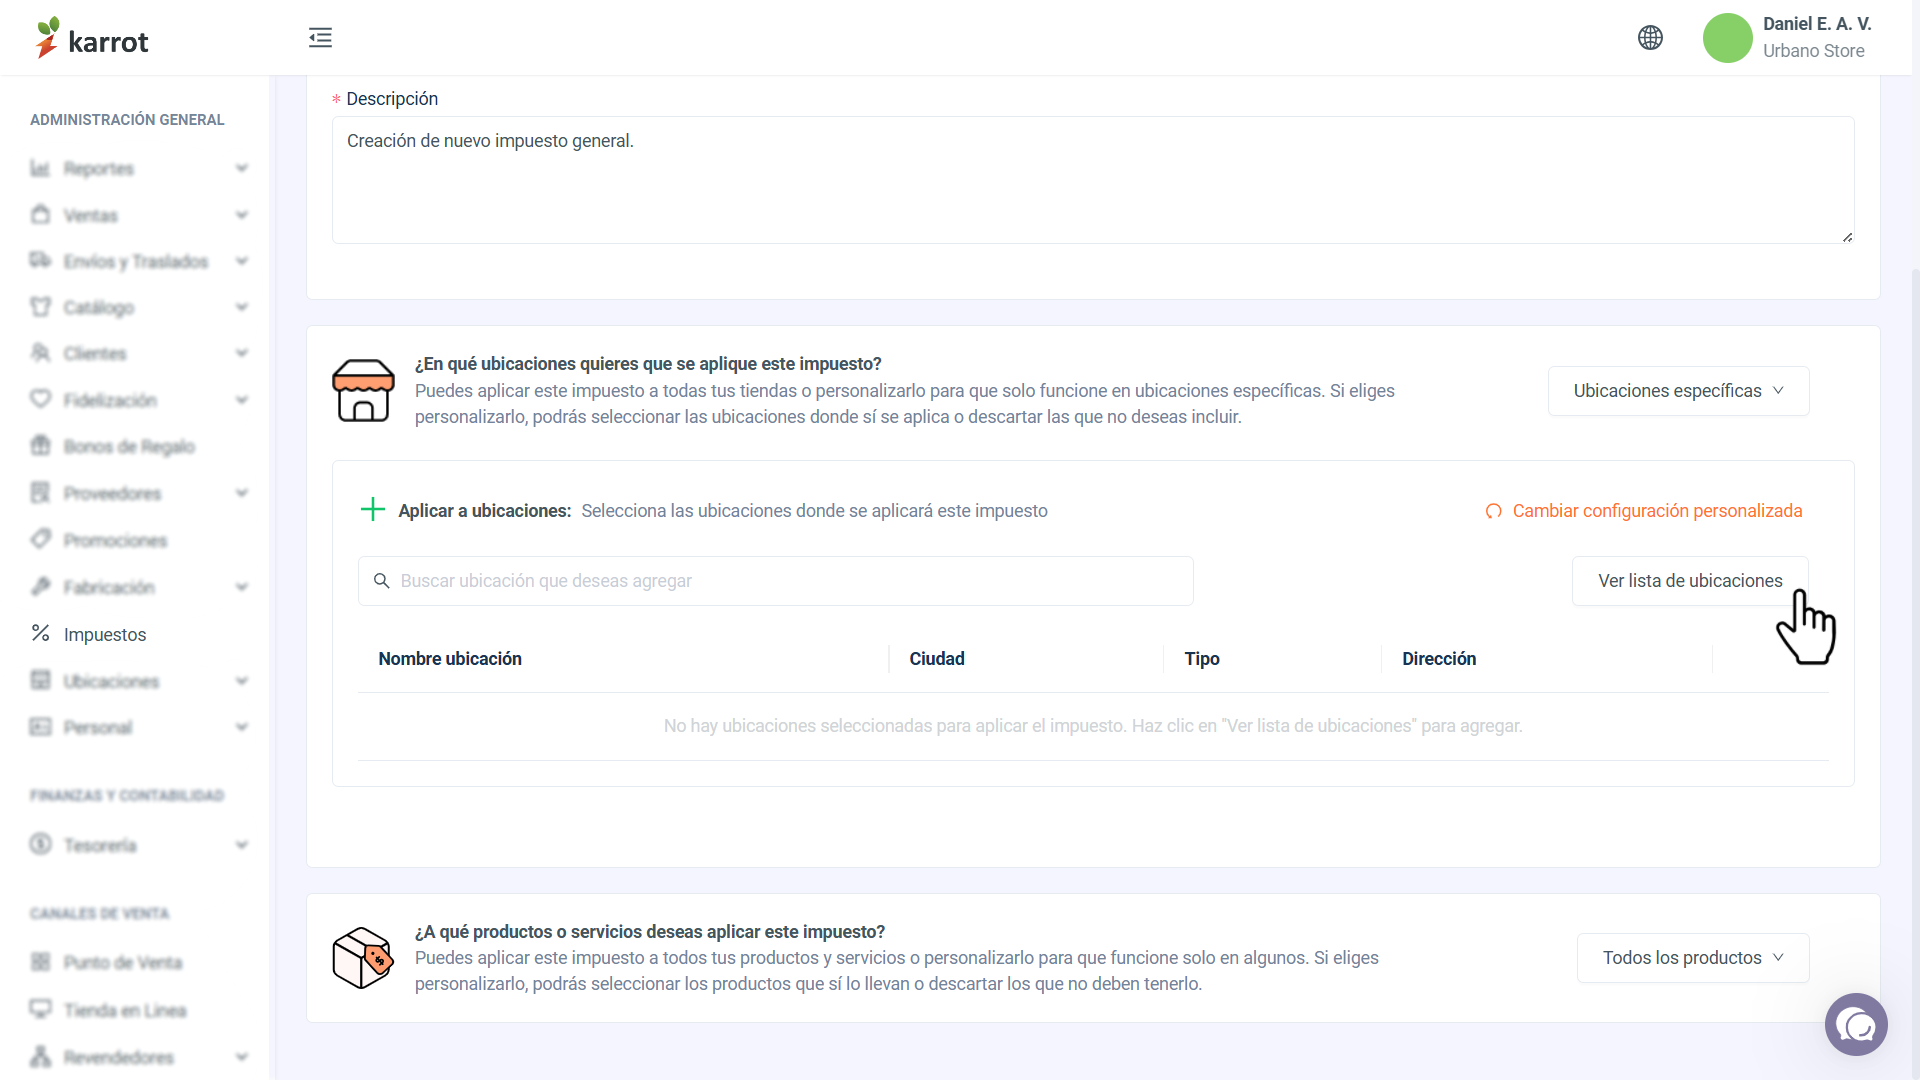This screenshot has width=1920, height=1080.
Task: Open the Ubicaciones específicas dropdown
Action: coord(1678,391)
